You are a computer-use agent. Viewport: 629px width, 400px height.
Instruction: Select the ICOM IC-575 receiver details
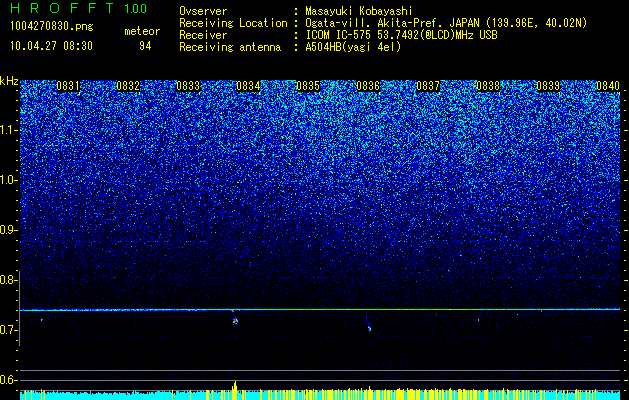coord(401,35)
